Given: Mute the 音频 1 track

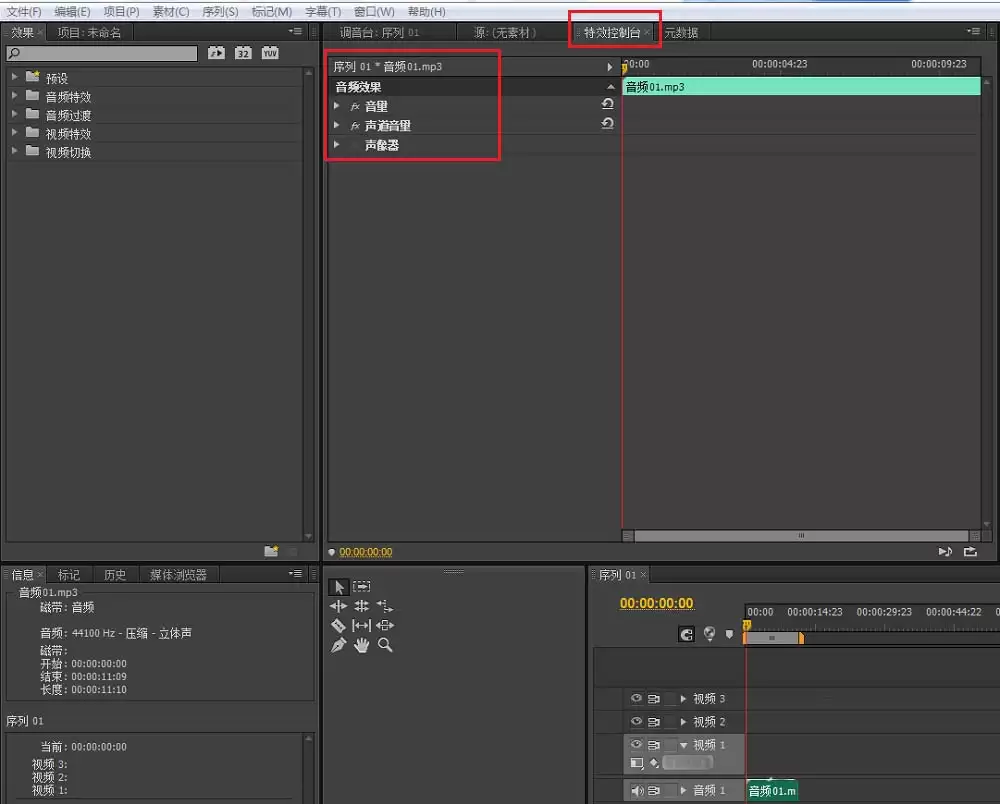Looking at the screenshot, I should pos(638,789).
